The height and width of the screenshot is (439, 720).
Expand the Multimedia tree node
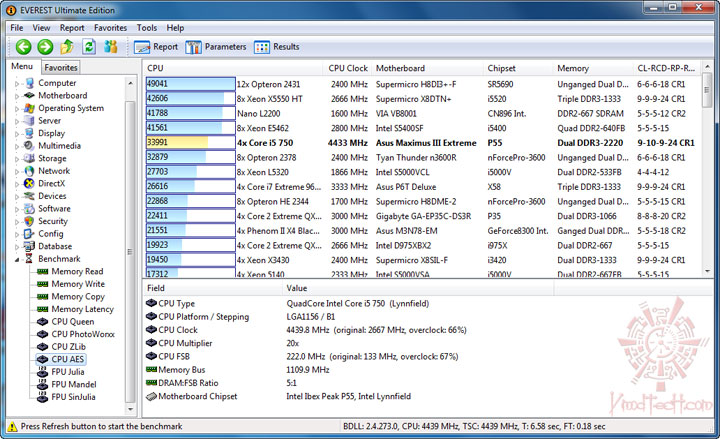(17, 146)
